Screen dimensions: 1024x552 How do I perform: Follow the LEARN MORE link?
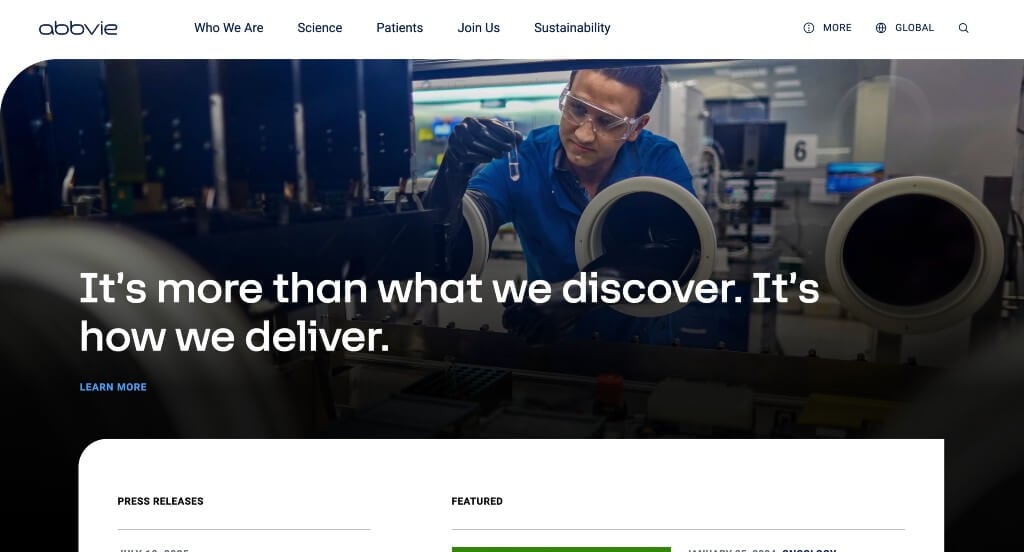pos(113,387)
